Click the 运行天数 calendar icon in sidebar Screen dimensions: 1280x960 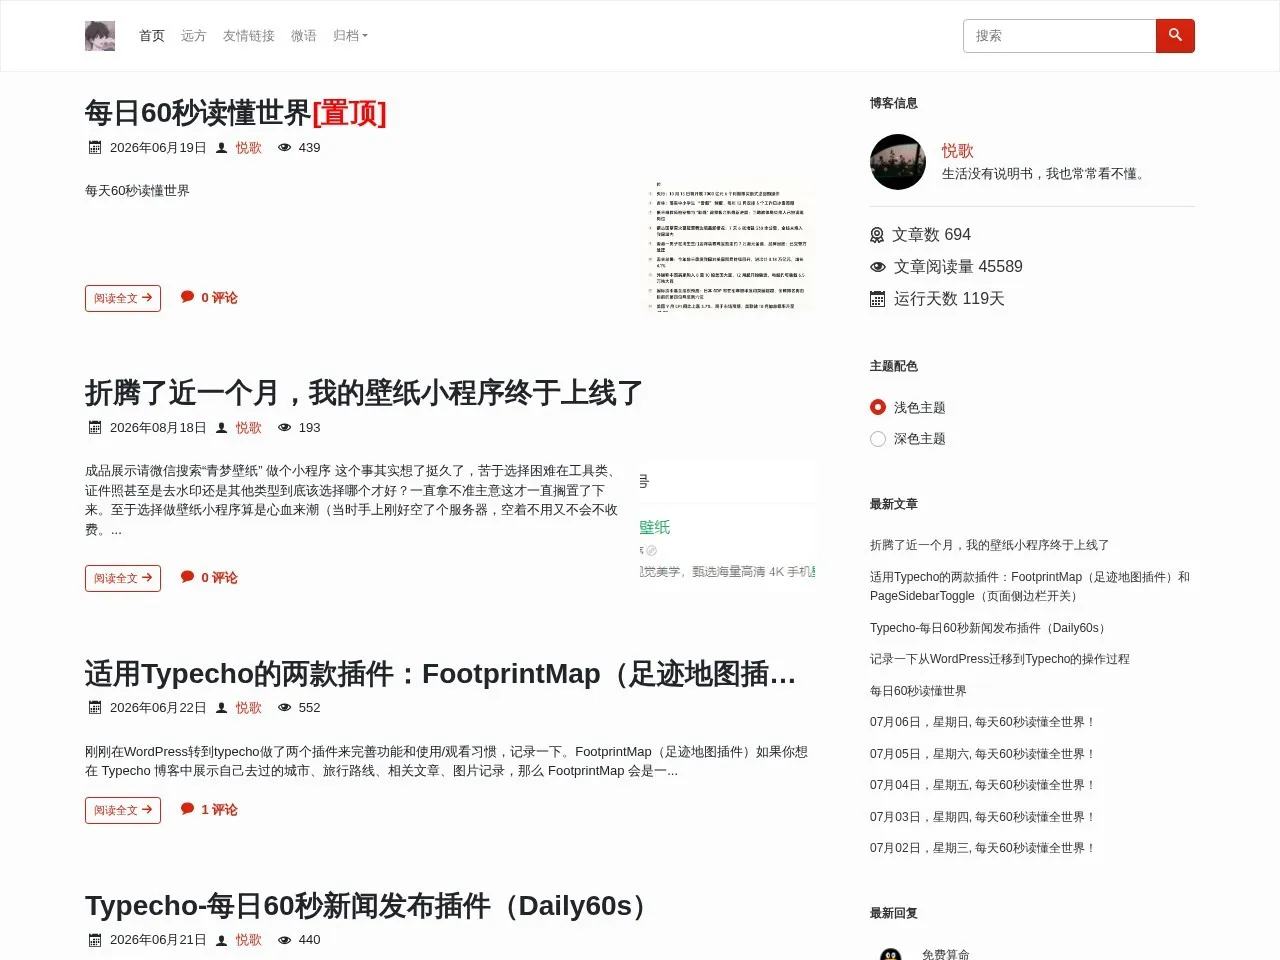coord(878,299)
